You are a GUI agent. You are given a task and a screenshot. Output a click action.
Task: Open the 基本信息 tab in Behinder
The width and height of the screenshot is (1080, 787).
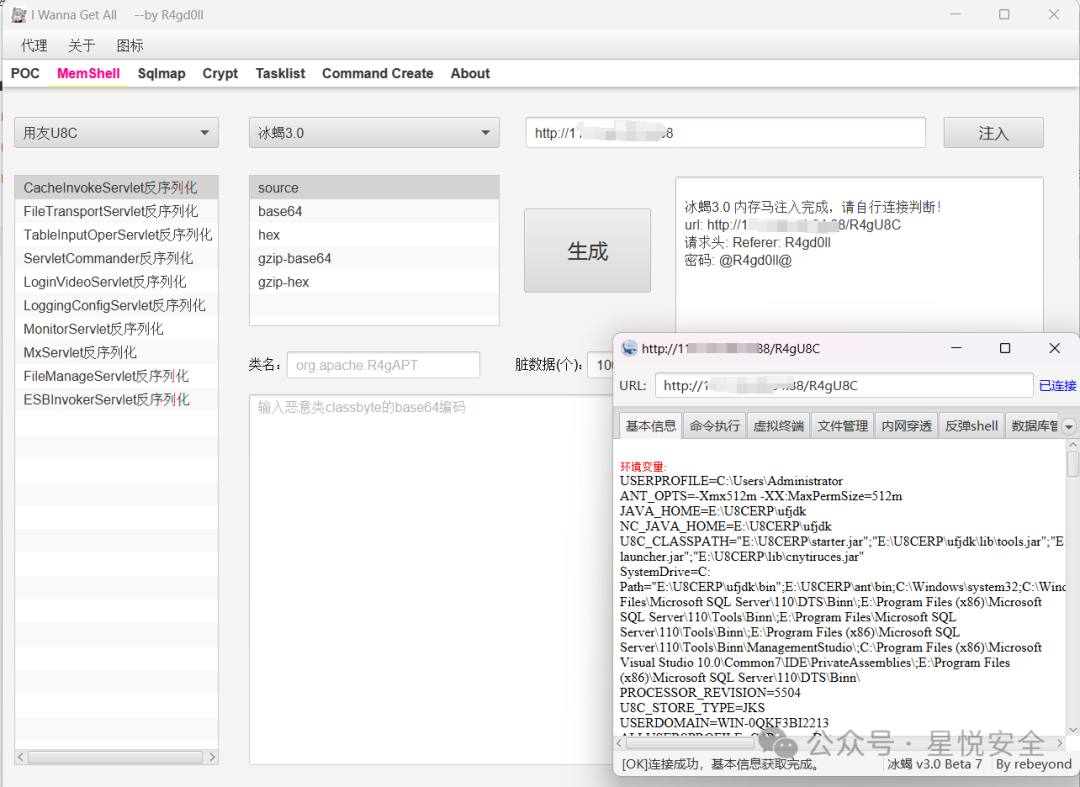pyautogui.click(x=650, y=426)
